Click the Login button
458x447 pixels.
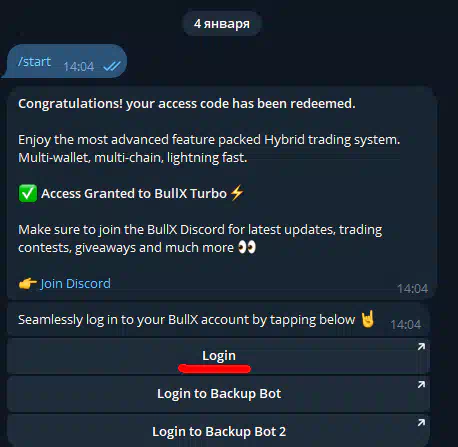(218, 356)
